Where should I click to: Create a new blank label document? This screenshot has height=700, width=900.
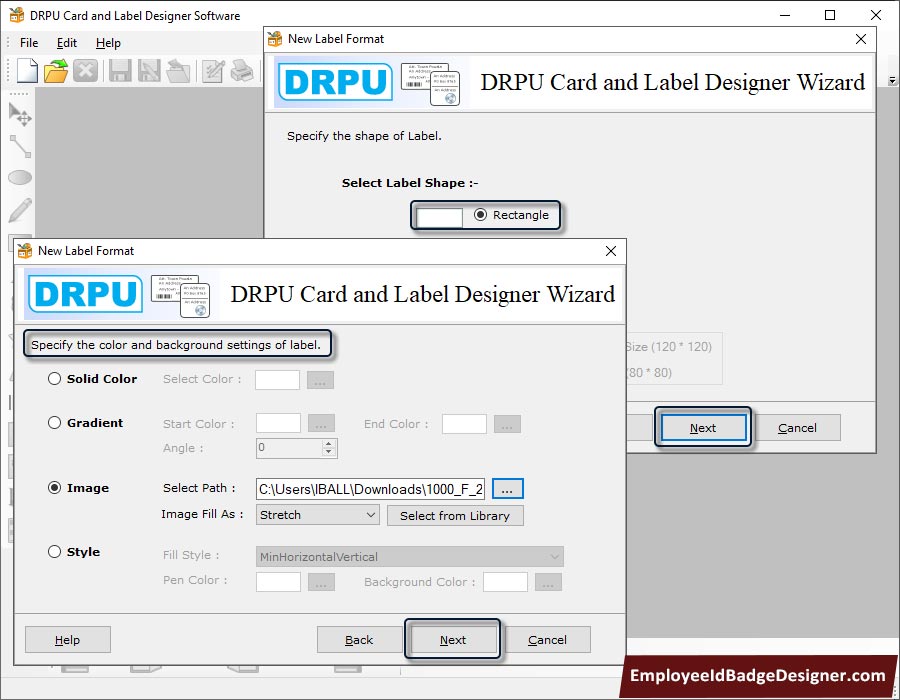click(27, 71)
